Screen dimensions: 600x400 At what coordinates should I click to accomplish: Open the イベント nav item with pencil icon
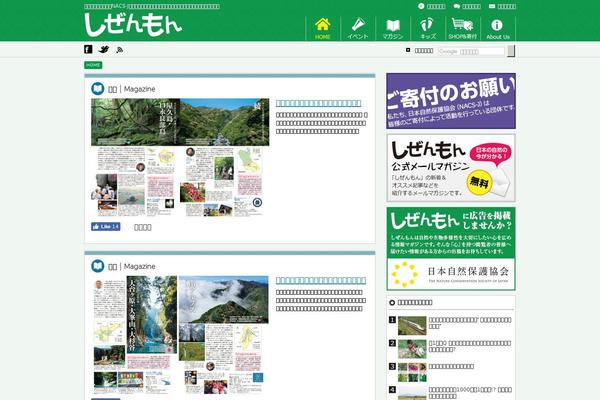pyautogui.click(x=358, y=28)
